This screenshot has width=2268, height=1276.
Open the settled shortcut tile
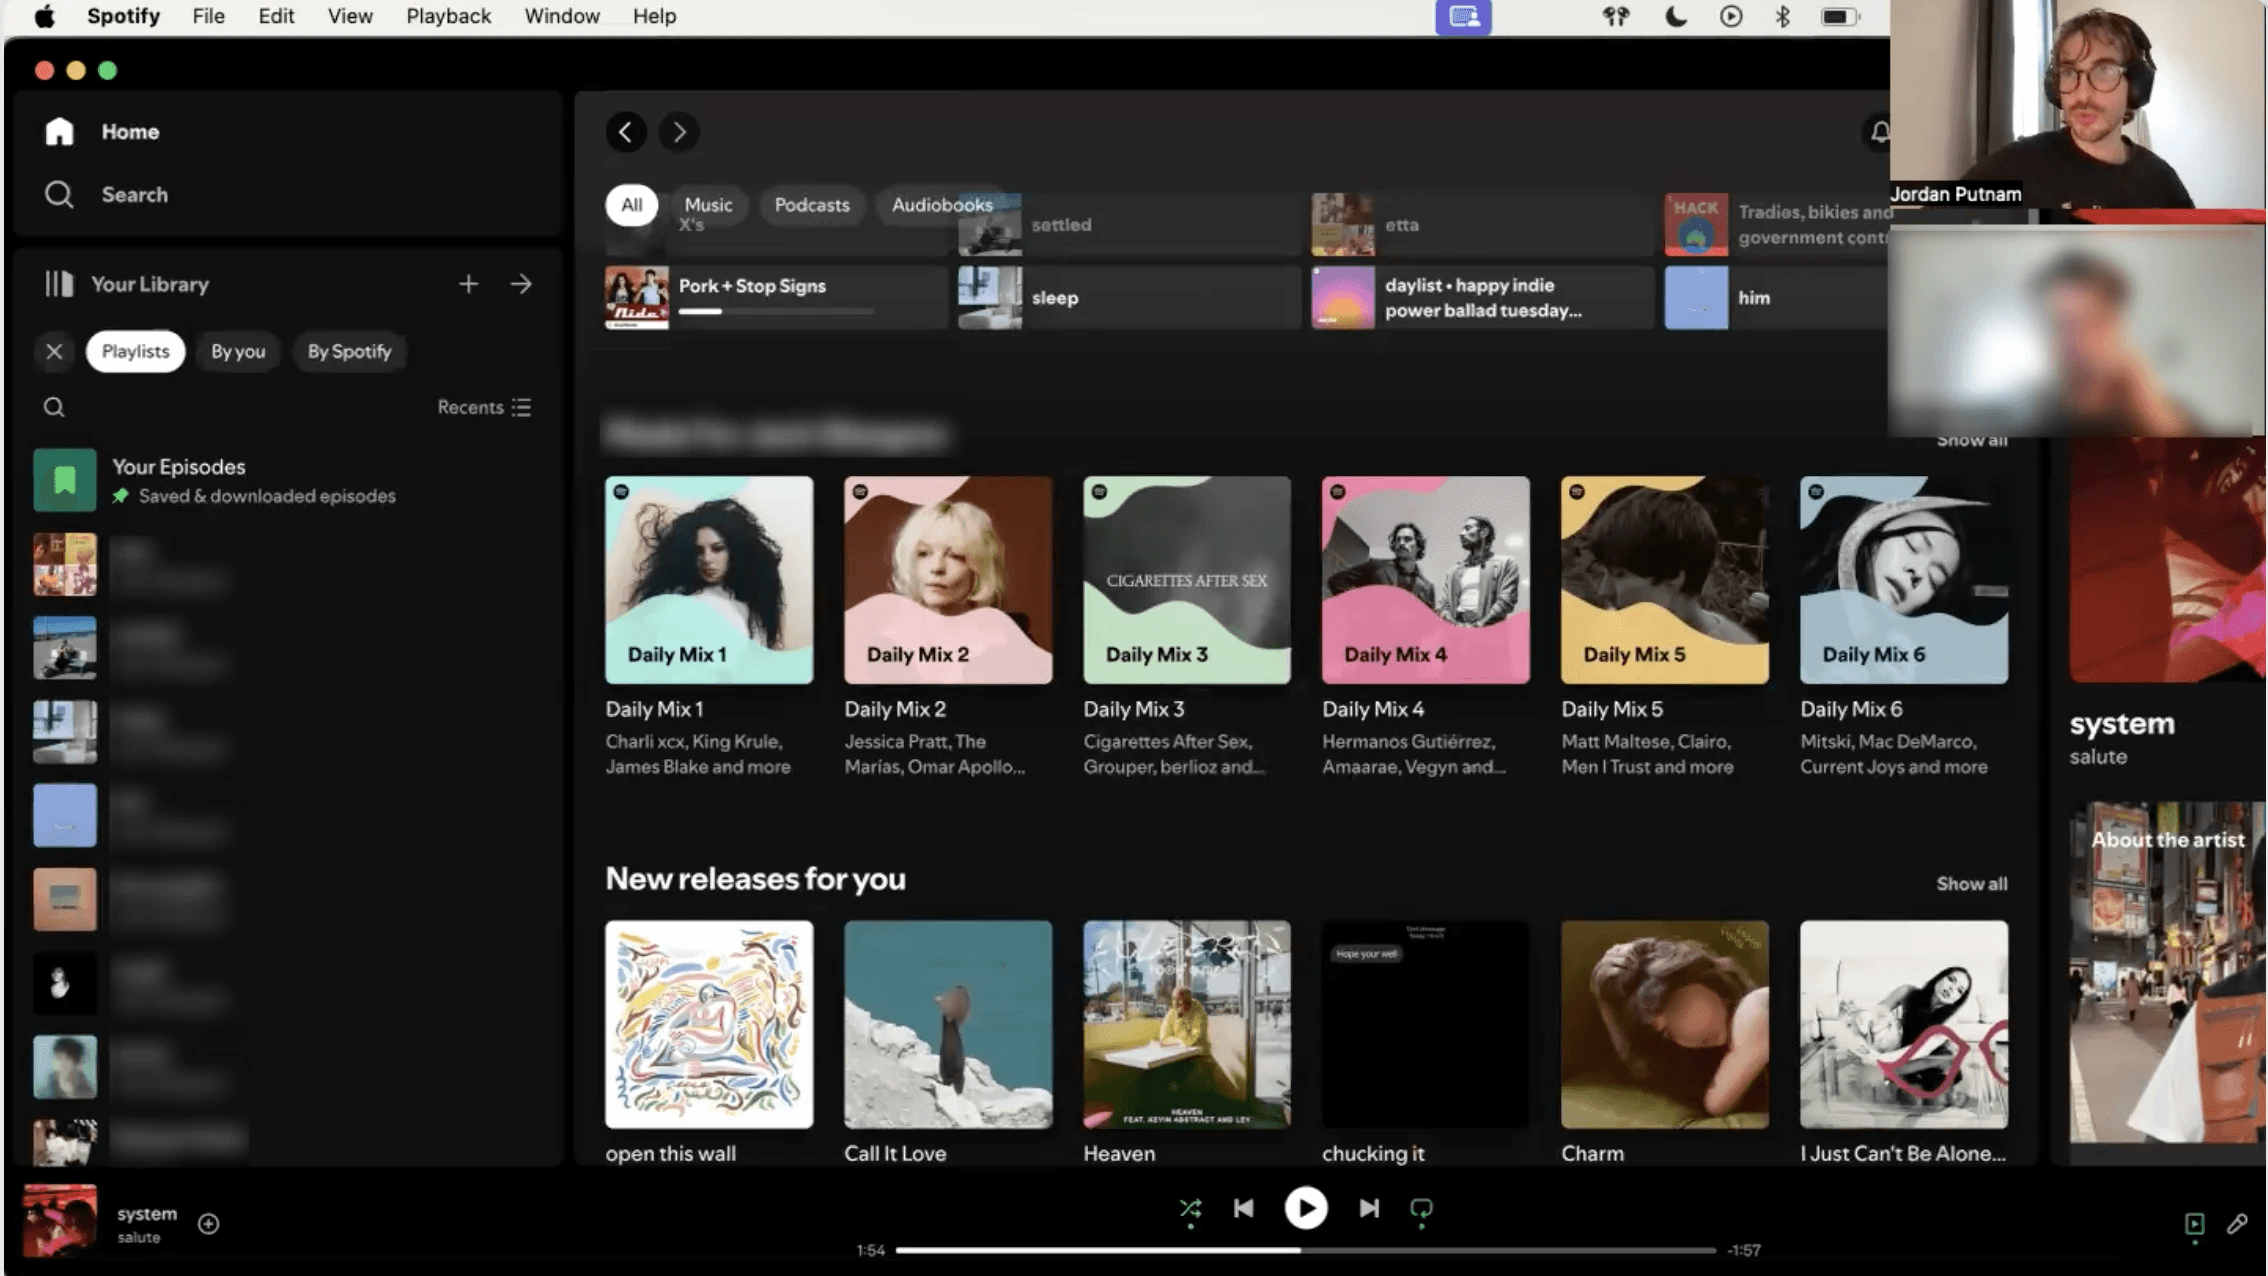[x=1129, y=225]
